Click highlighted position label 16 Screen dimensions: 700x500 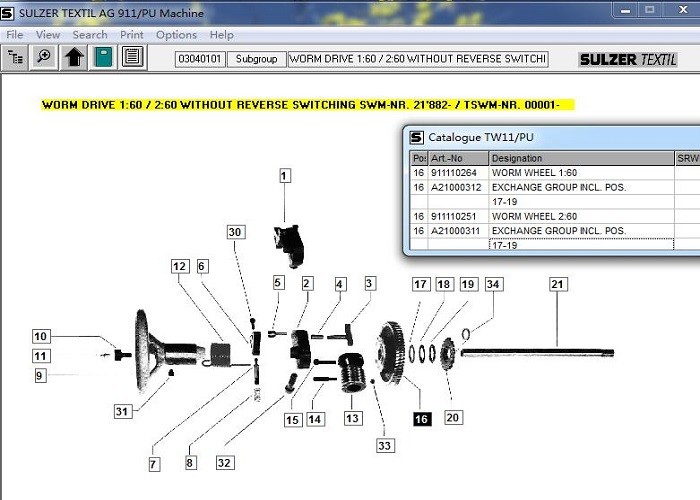click(x=422, y=419)
